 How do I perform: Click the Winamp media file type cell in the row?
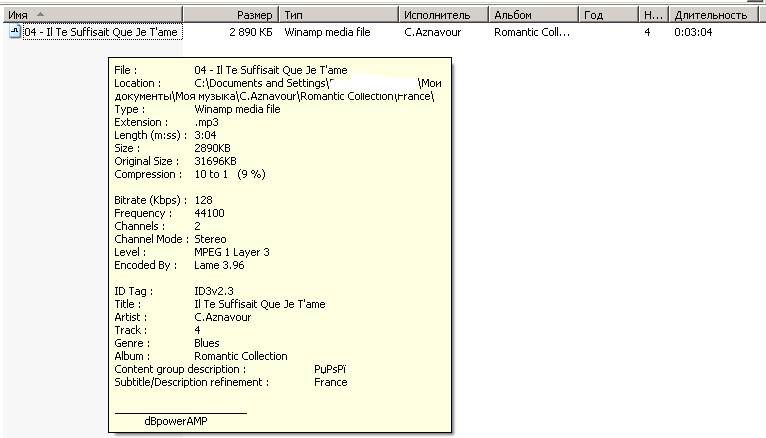tap(327, 32)
